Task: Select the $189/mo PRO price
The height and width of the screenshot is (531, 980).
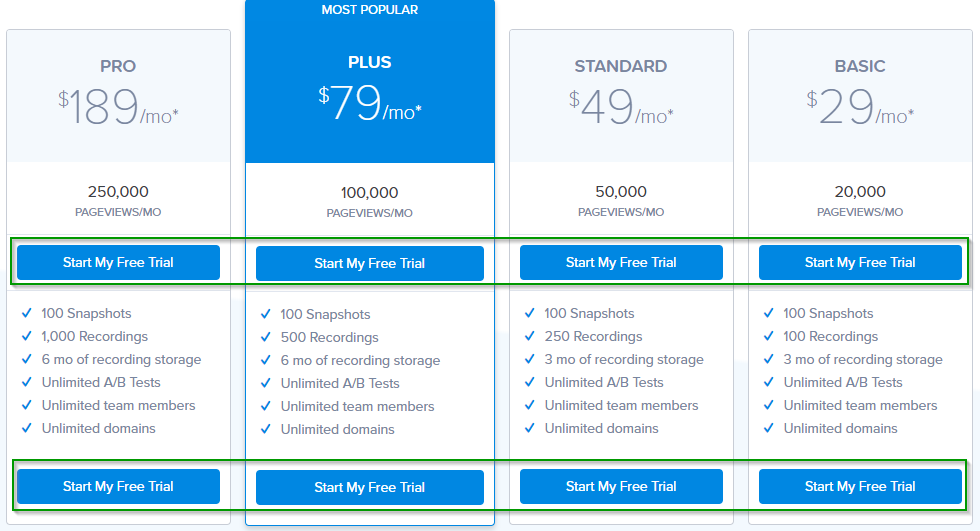Action: [x=118, y=108]
